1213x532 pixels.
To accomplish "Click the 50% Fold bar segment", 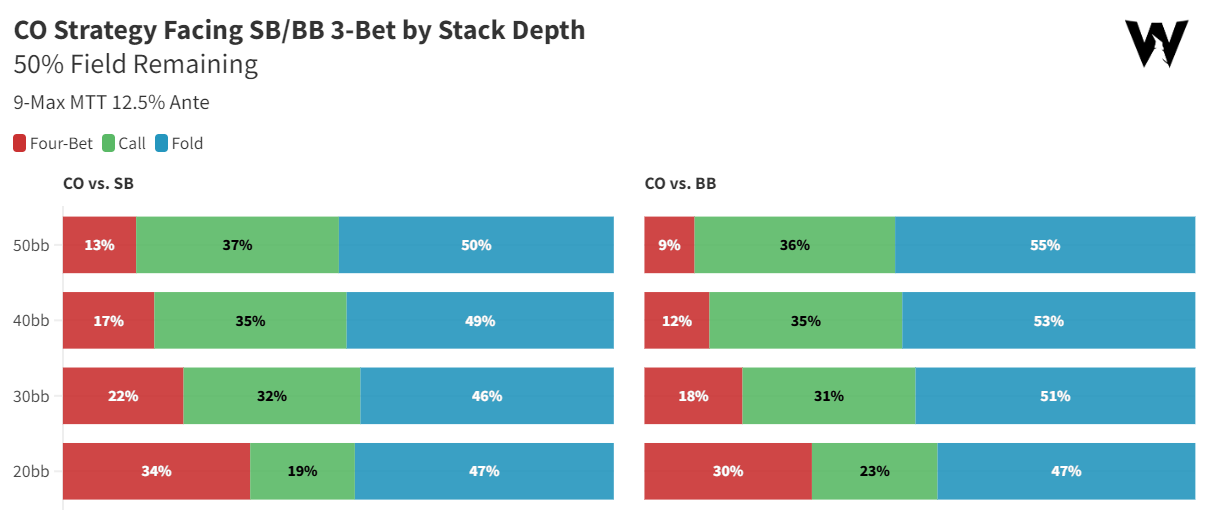I will pos(476,245).
